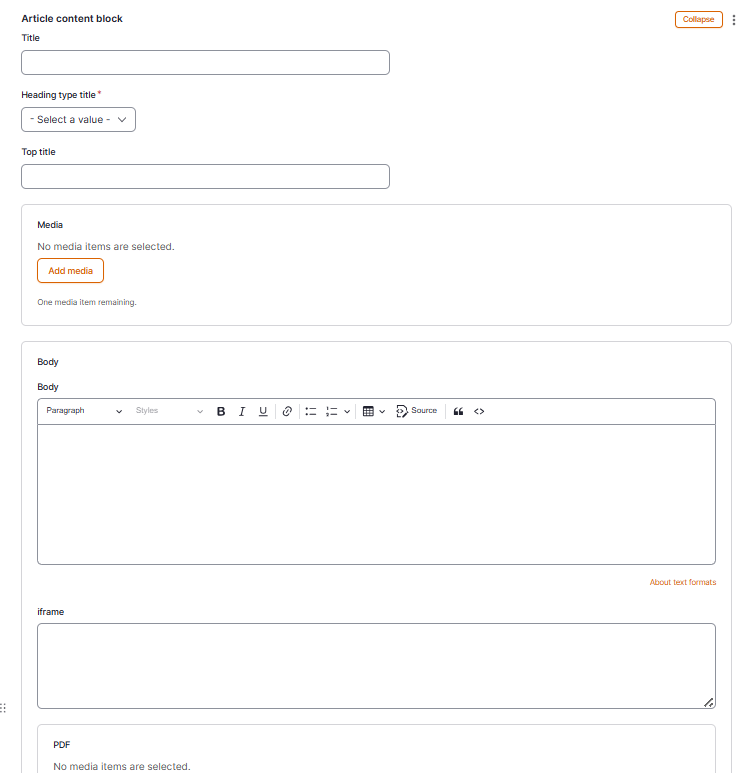Open the Paragraph heading format dropdown
This screenshot has width=740, height=773.
click(84, 411)
